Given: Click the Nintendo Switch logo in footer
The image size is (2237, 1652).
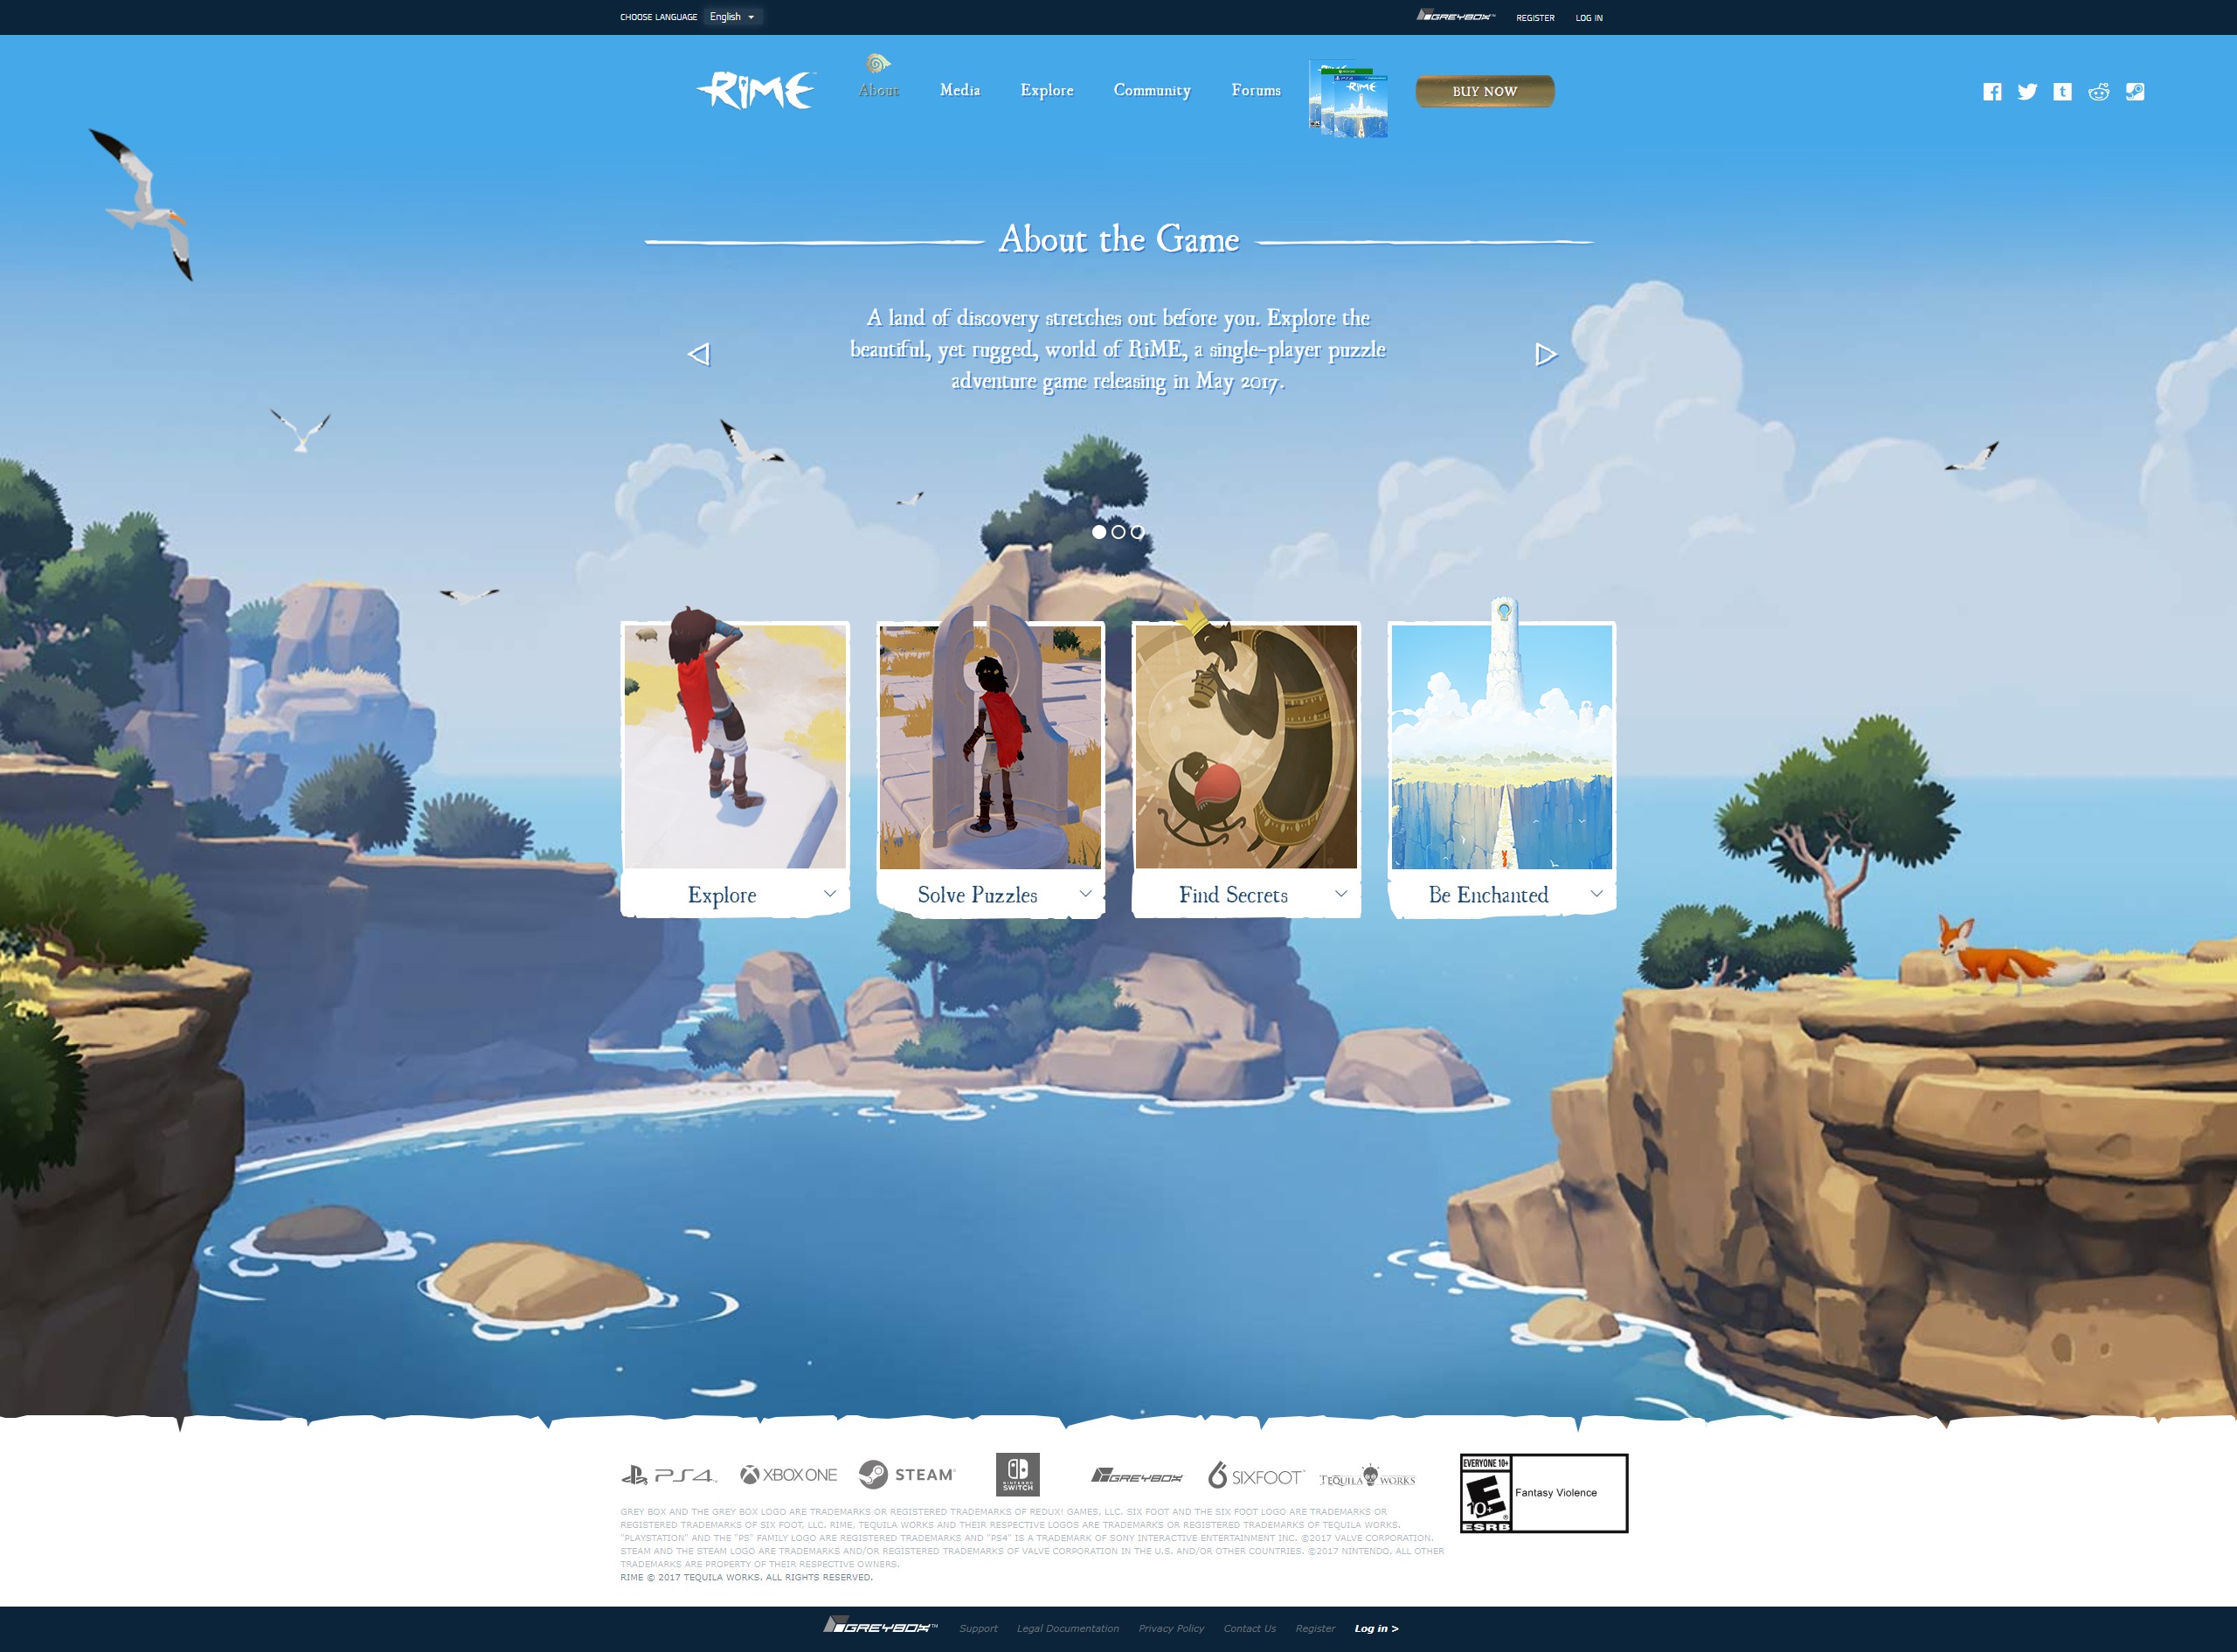Looking at the screenshot, I should click(1017, 1474).
